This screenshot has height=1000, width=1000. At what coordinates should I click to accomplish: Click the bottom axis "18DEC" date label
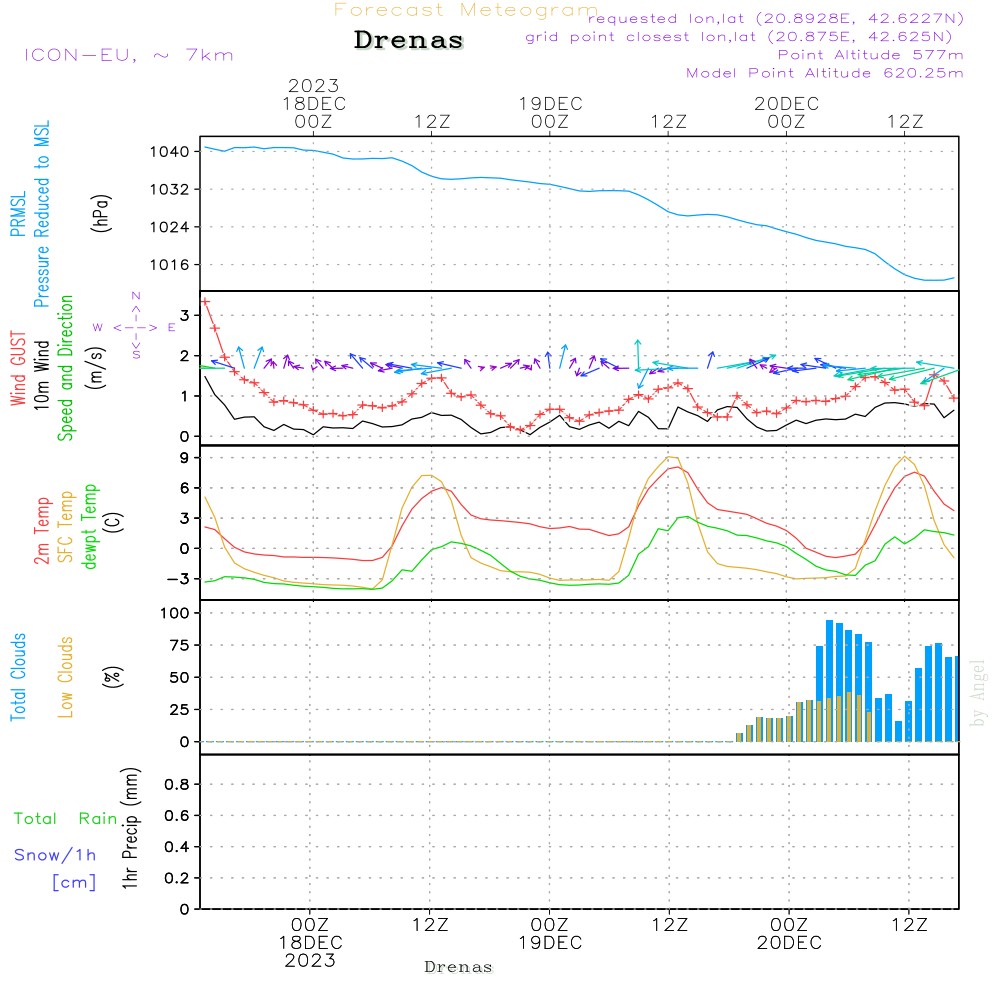pos(311,943)
